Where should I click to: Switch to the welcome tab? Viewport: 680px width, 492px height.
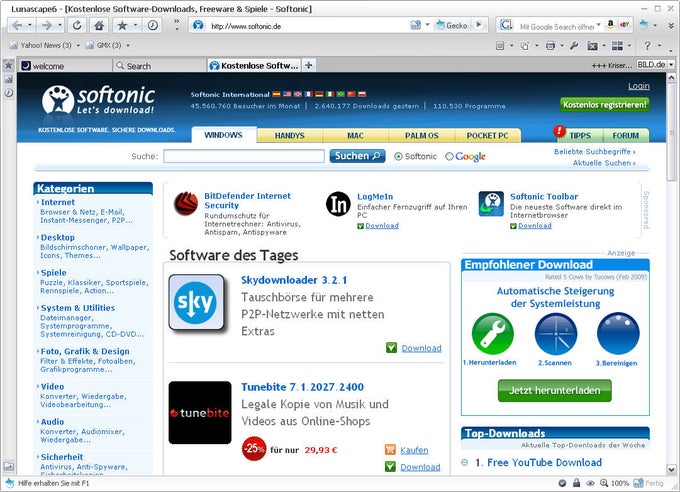pos(65,66)
